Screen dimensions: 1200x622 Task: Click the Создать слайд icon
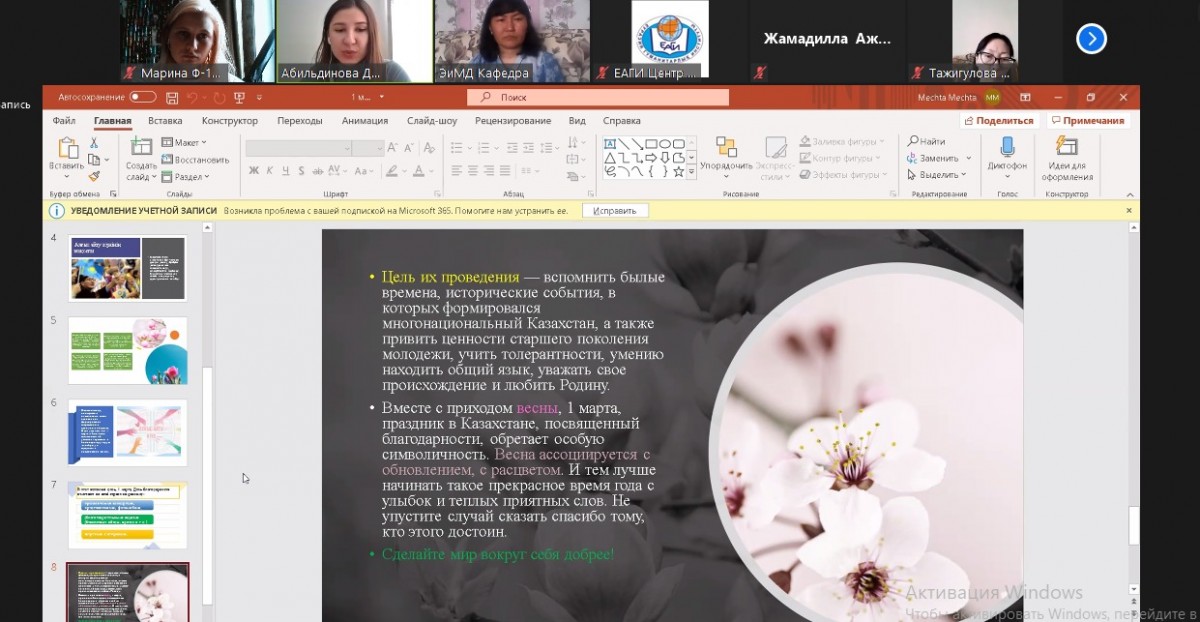pyautogui.click(x=140, y=149)
